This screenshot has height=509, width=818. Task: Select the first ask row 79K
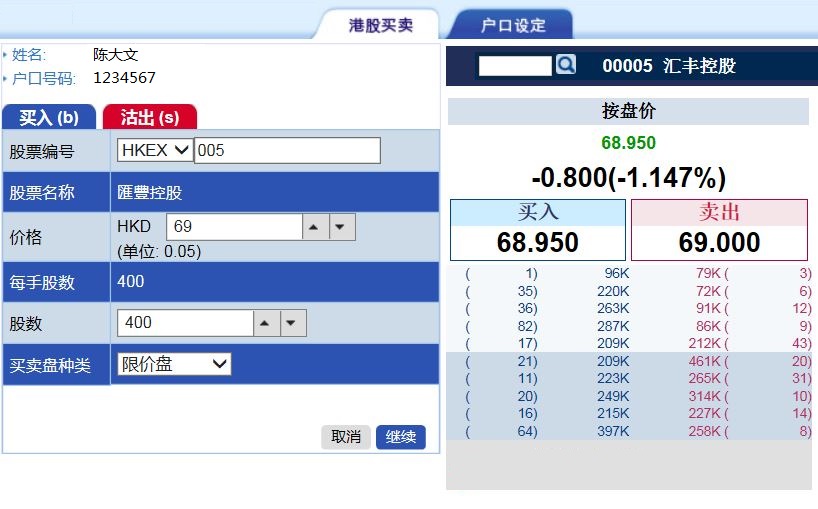point(709,272)
